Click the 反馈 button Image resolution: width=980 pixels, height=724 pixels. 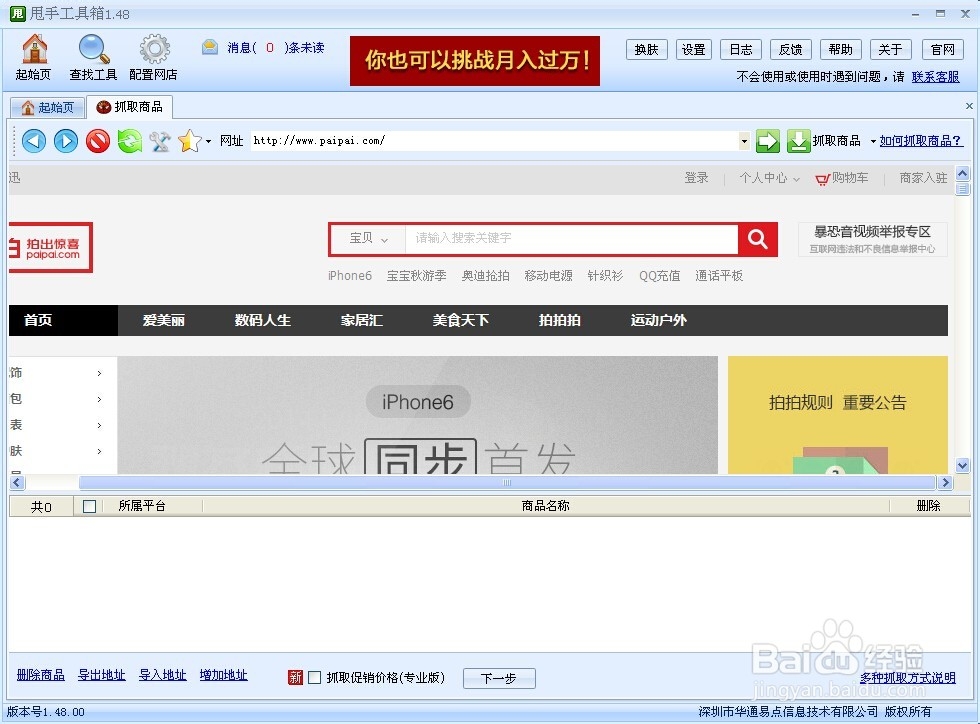point(791,49)
